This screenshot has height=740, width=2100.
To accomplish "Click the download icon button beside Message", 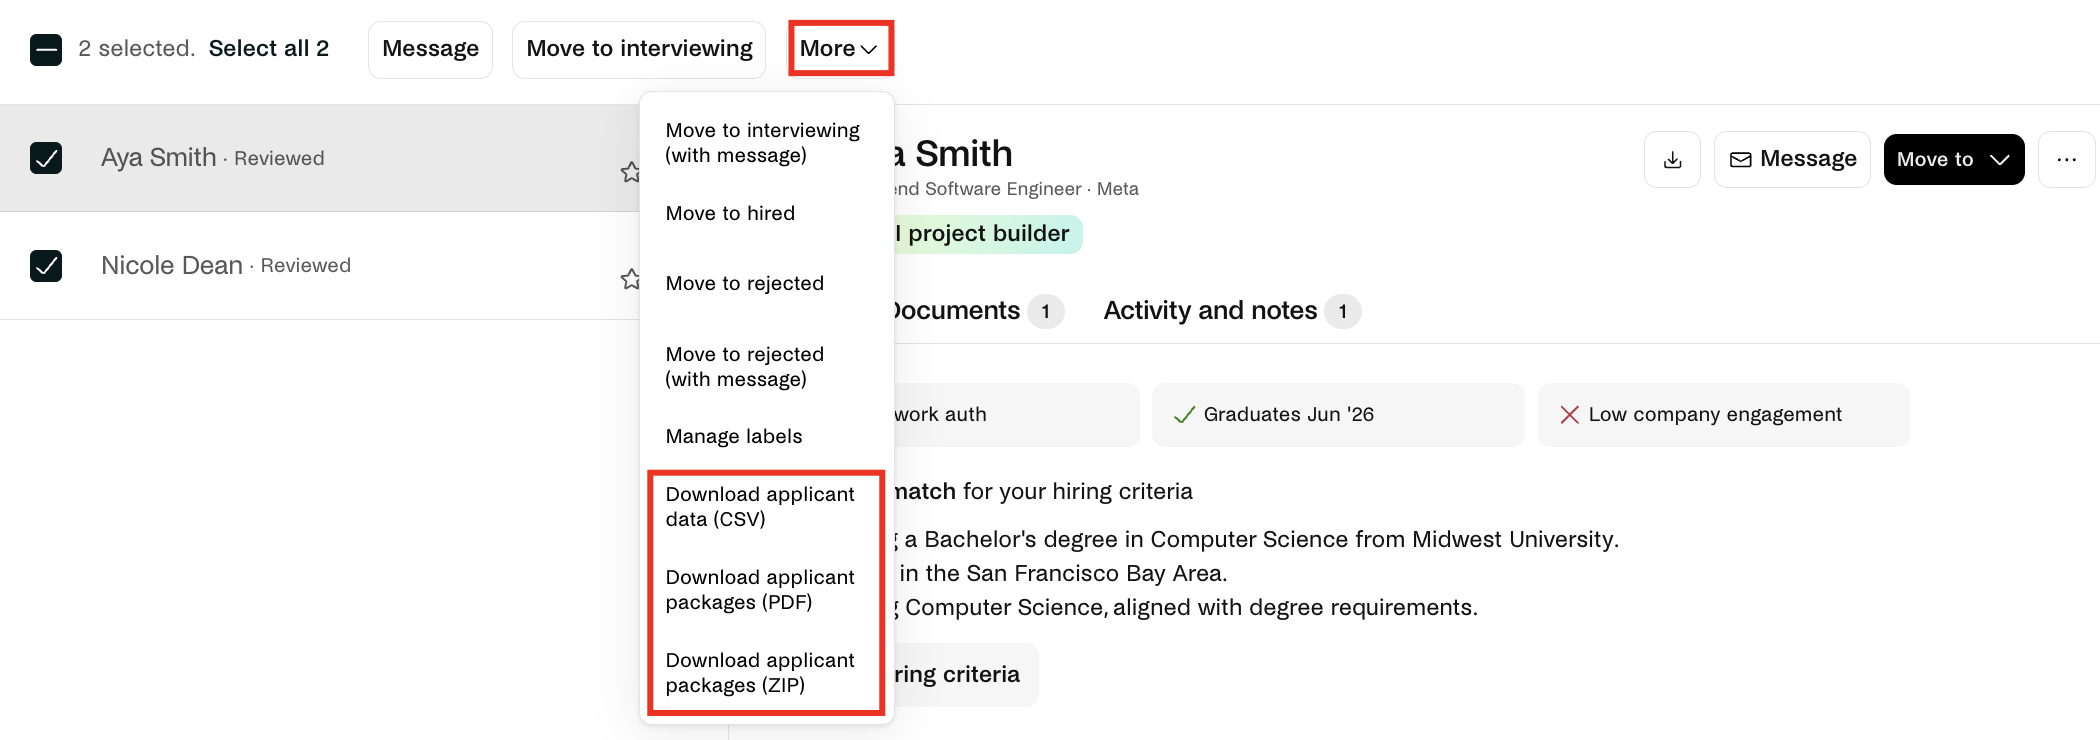I will [1672, 159].
